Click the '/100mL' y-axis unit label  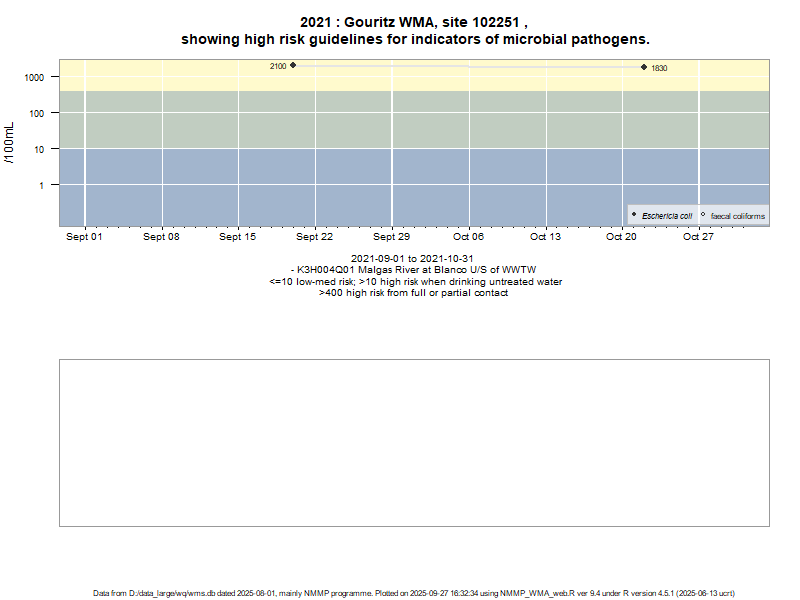coord(10,144)
